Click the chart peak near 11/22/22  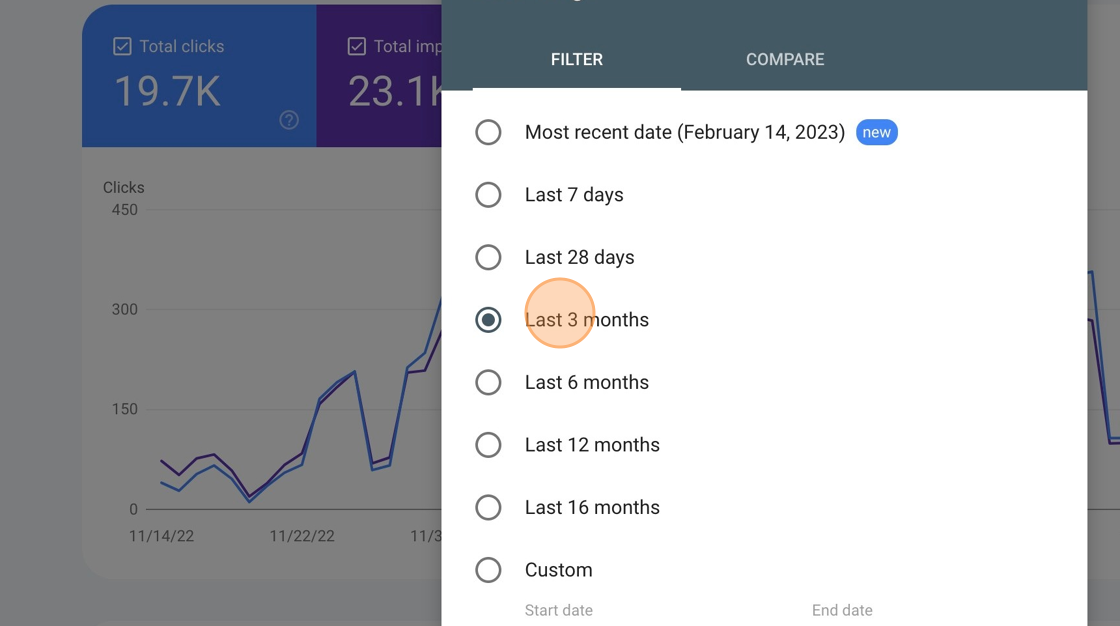(355, 372)
